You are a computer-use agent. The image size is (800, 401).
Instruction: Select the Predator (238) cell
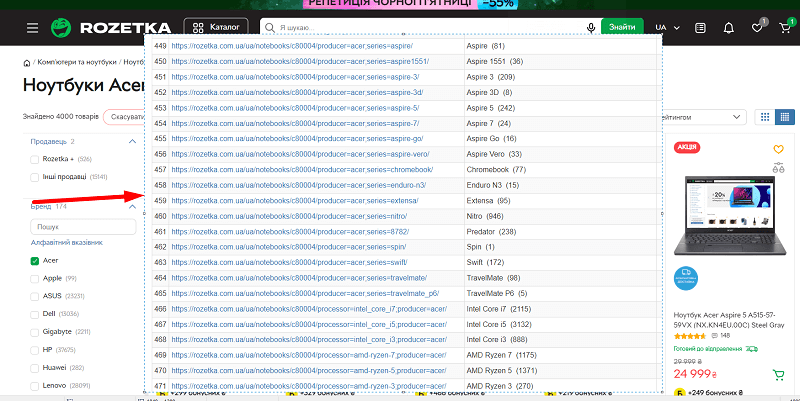coord(560,232)
